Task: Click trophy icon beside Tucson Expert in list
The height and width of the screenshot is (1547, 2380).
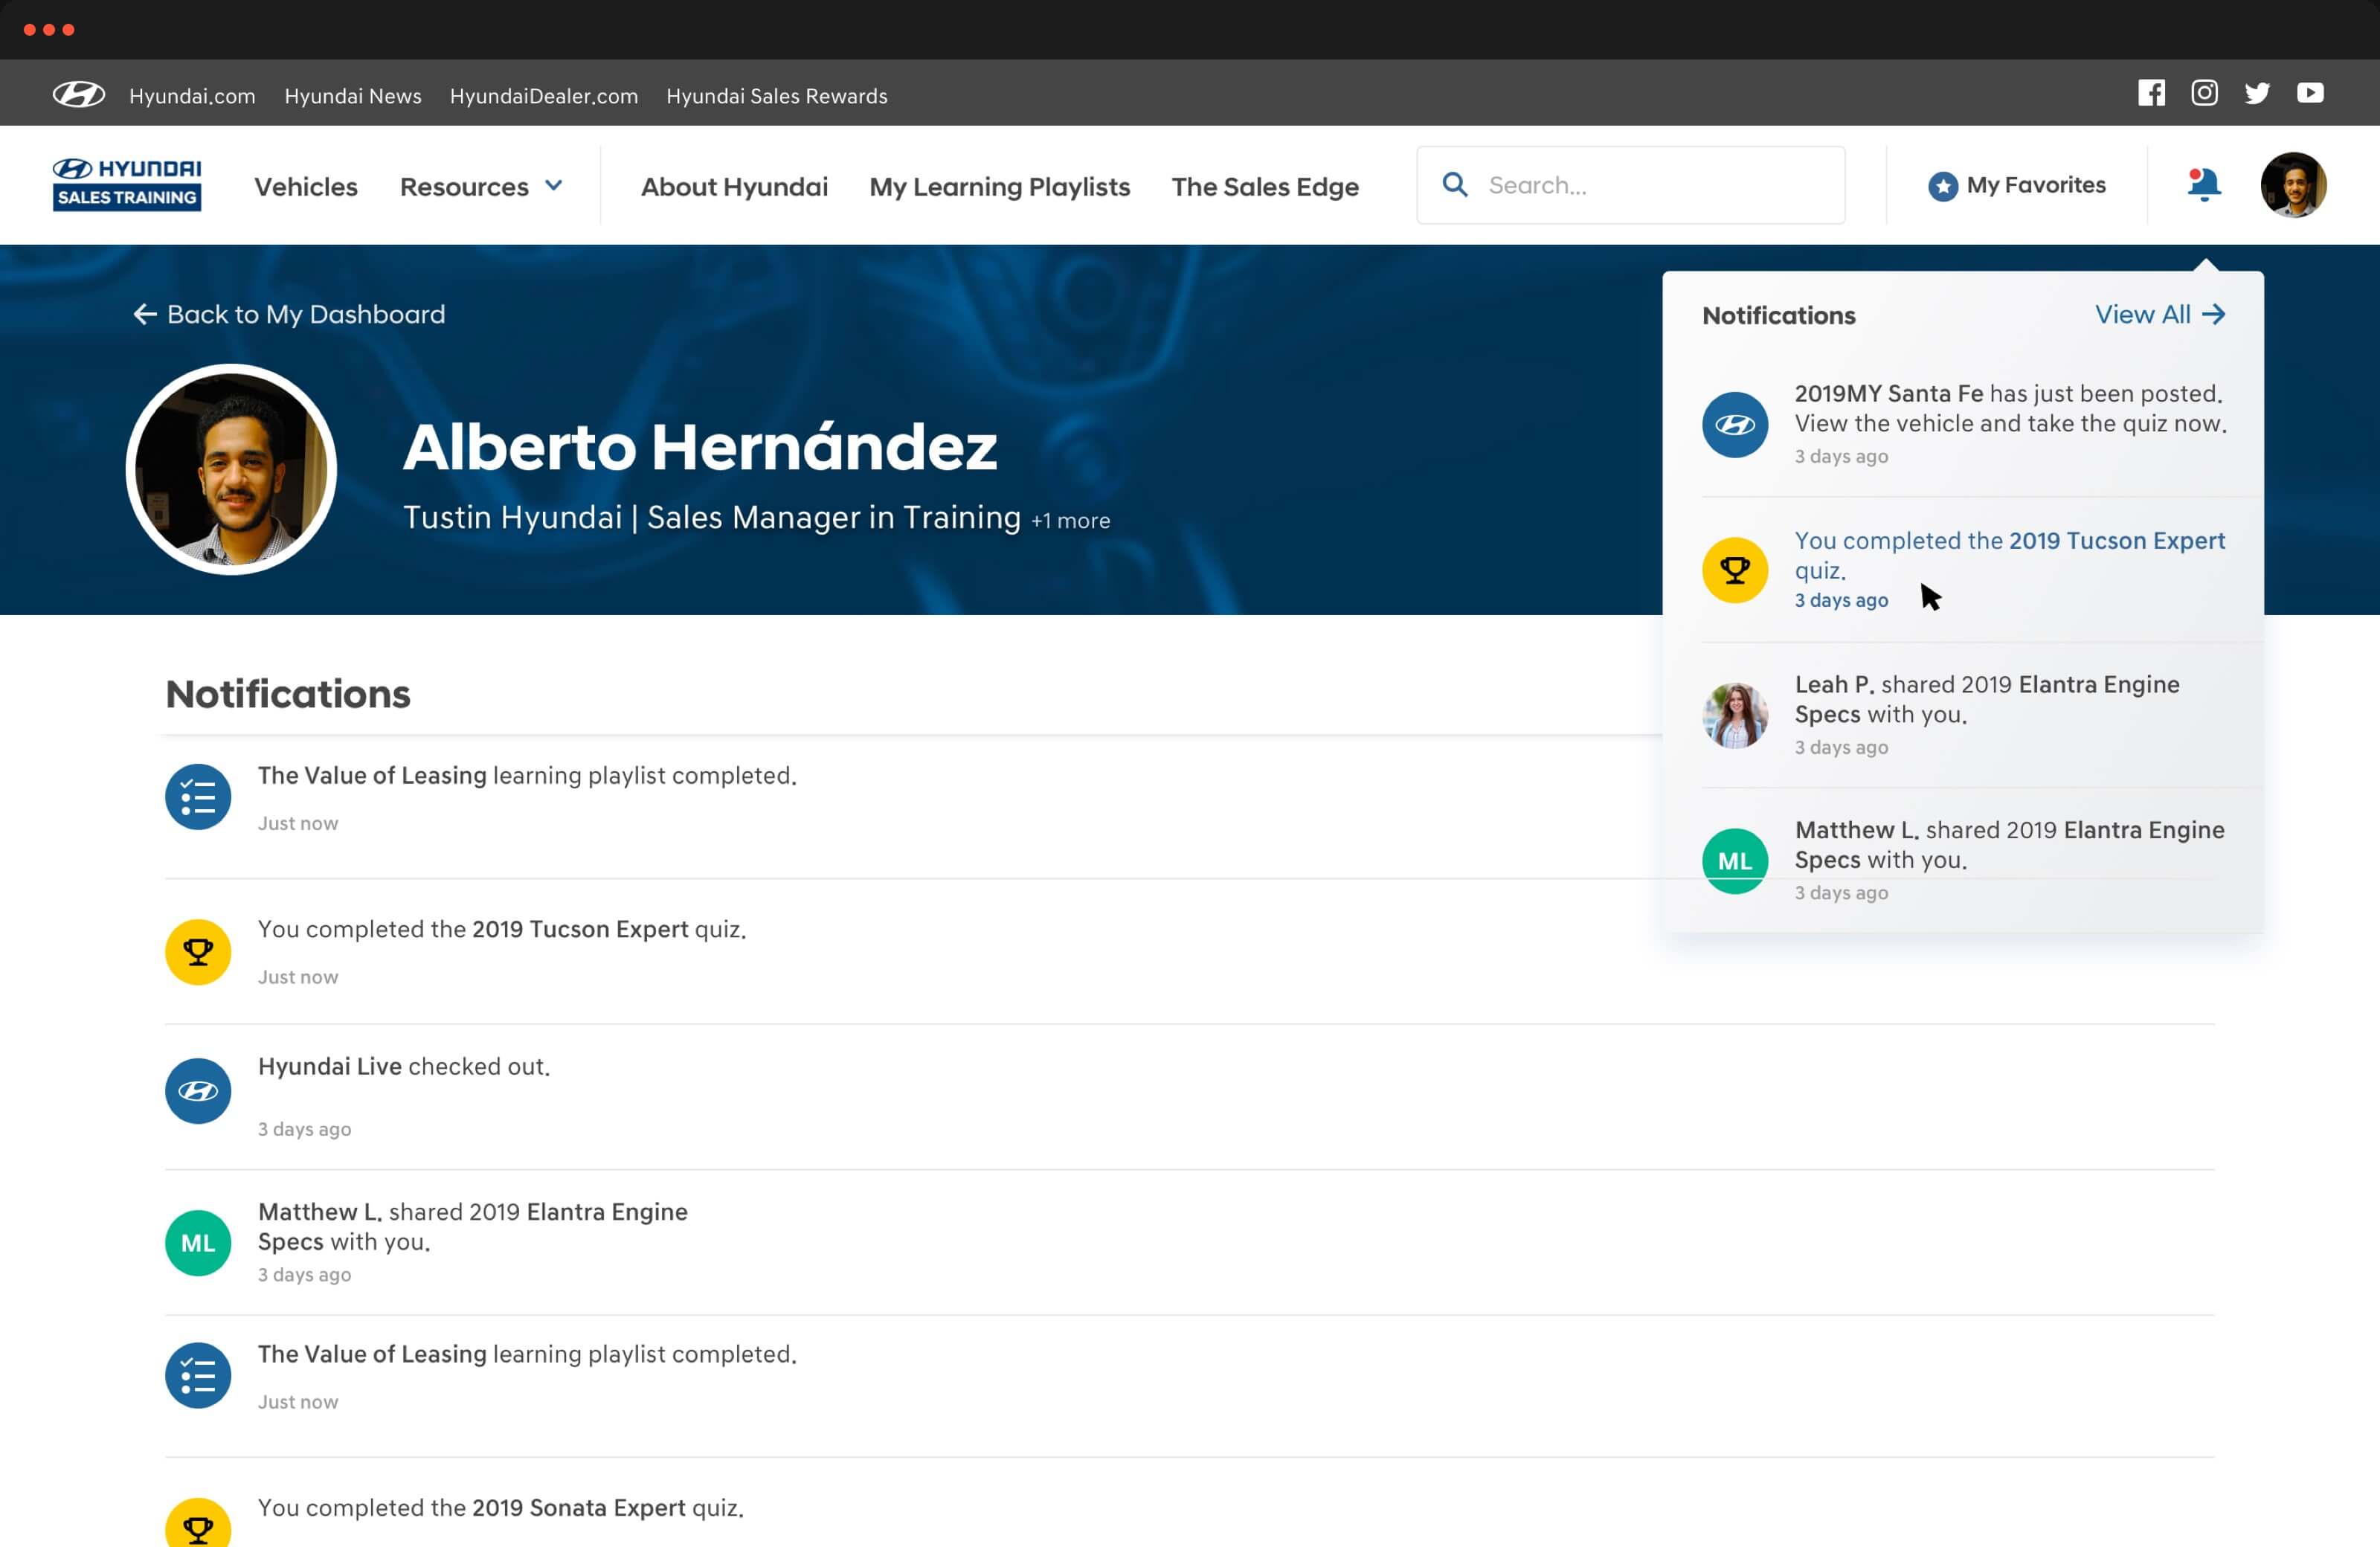Action: tap(198, 952)
